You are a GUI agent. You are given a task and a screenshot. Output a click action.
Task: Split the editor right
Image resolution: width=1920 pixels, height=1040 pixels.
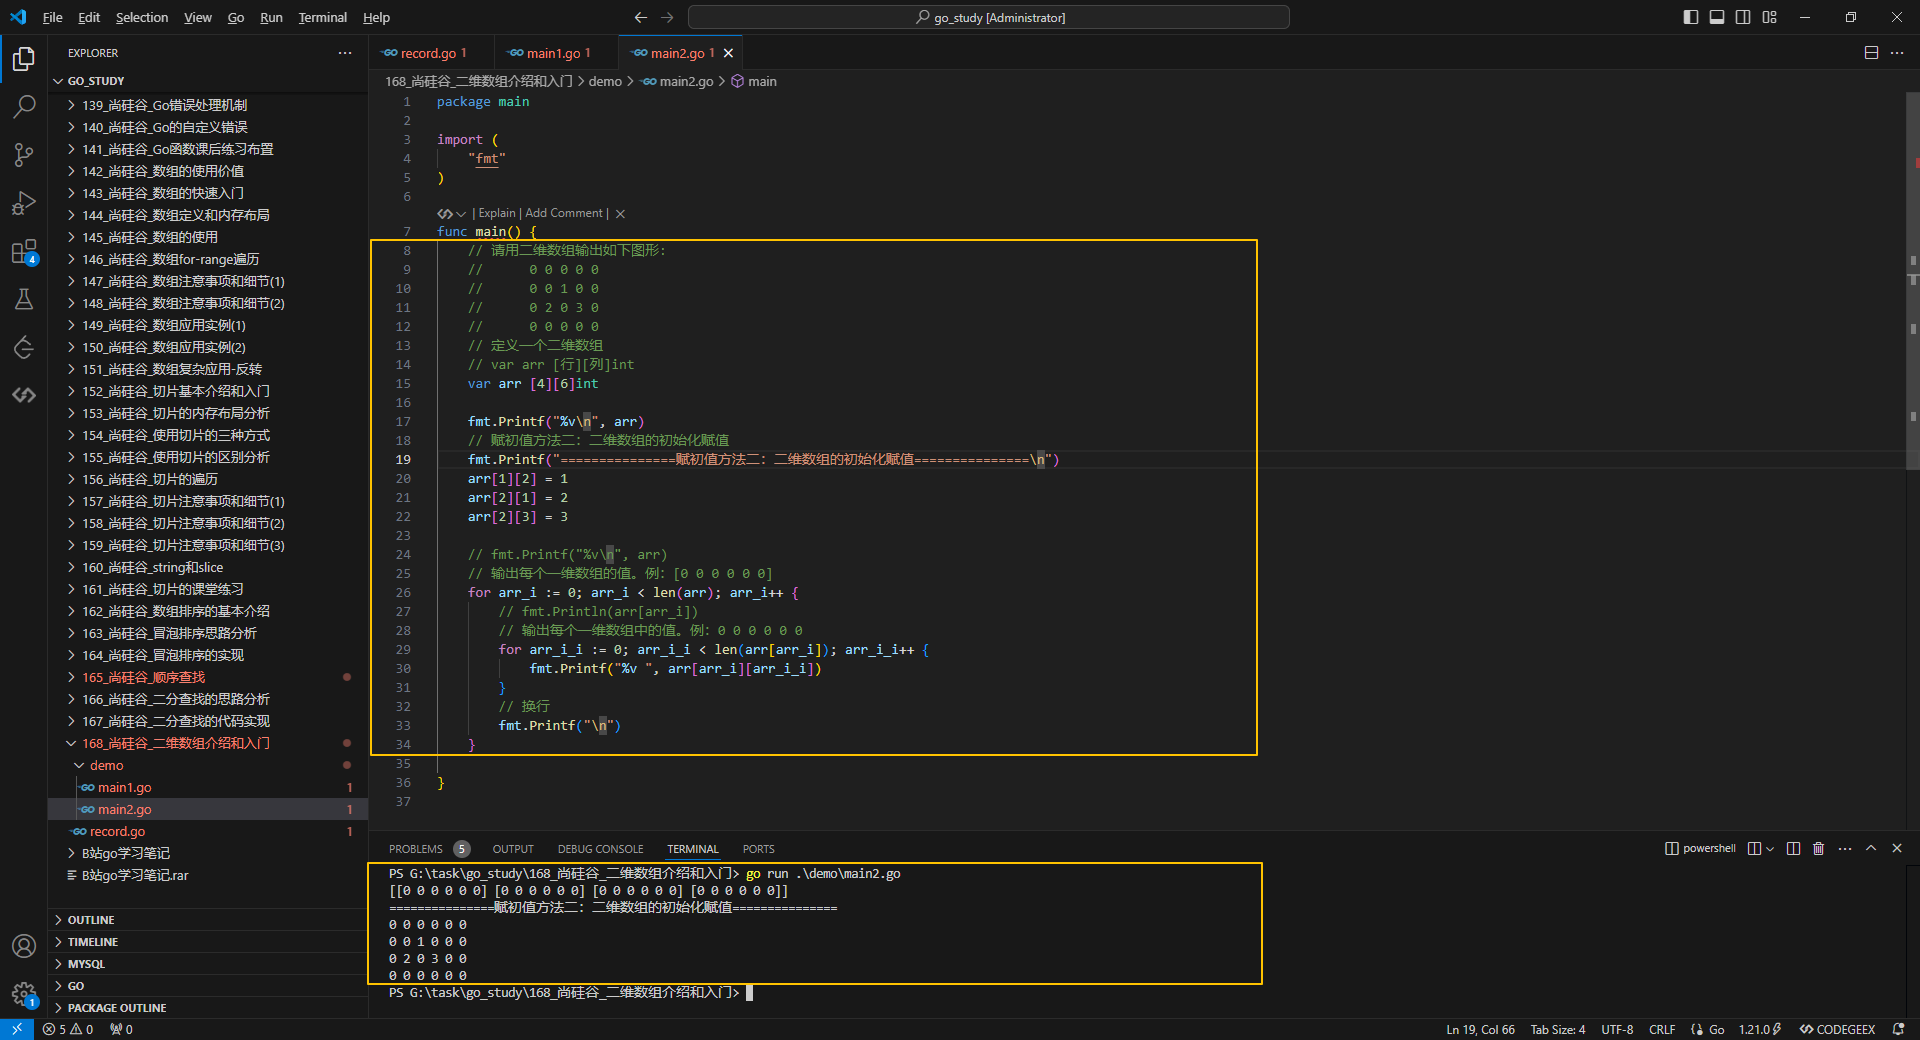pos(1871,53)
